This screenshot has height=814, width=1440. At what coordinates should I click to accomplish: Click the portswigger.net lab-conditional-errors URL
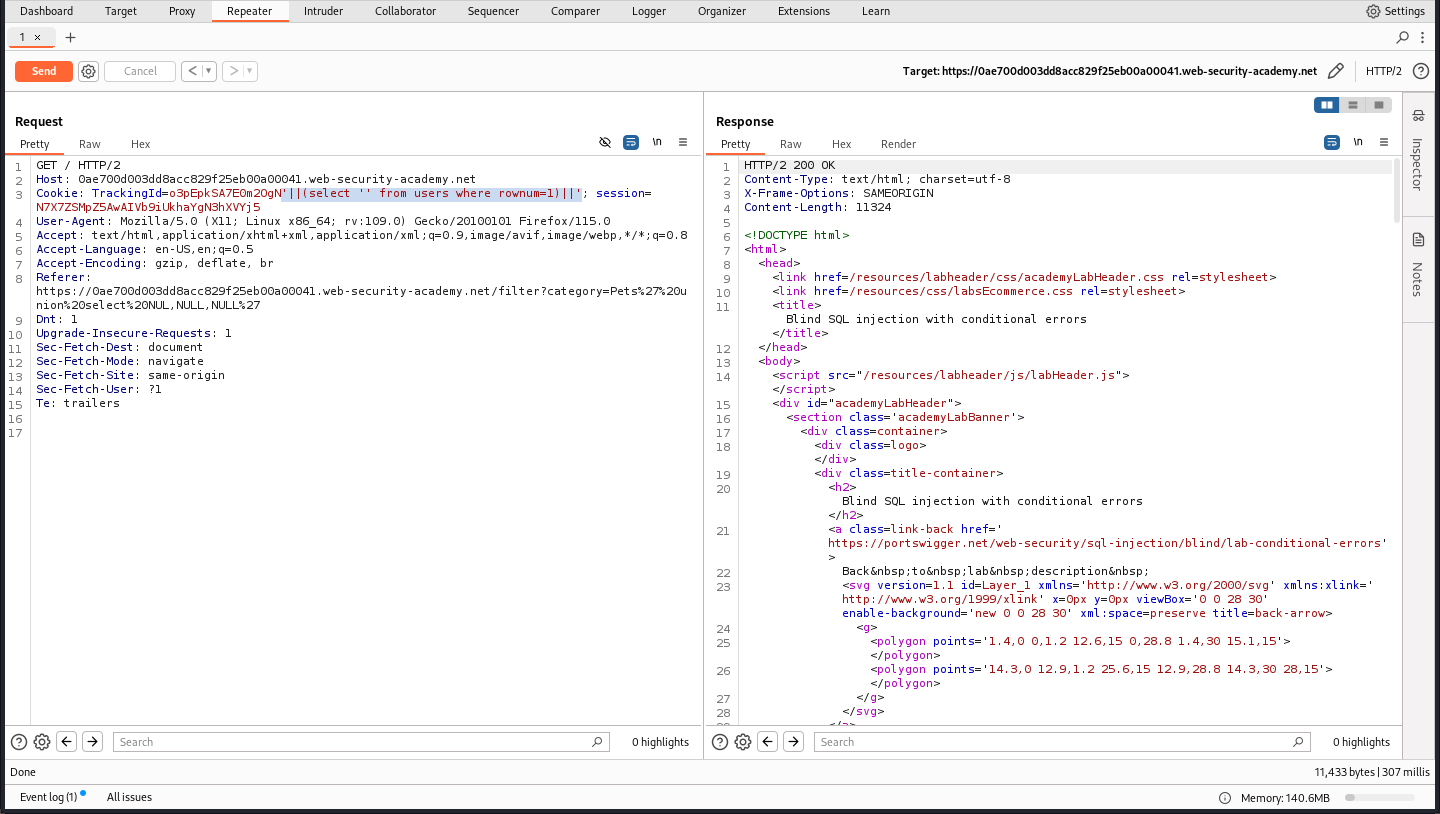(x=1107, y=543)
